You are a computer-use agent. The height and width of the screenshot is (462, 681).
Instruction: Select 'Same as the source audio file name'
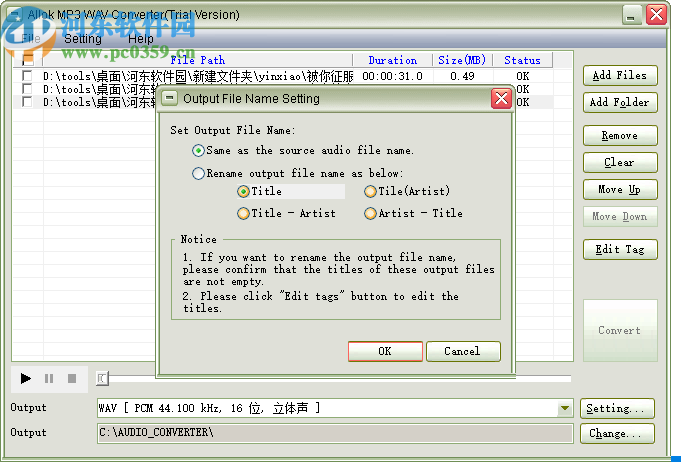coord(303,151)
